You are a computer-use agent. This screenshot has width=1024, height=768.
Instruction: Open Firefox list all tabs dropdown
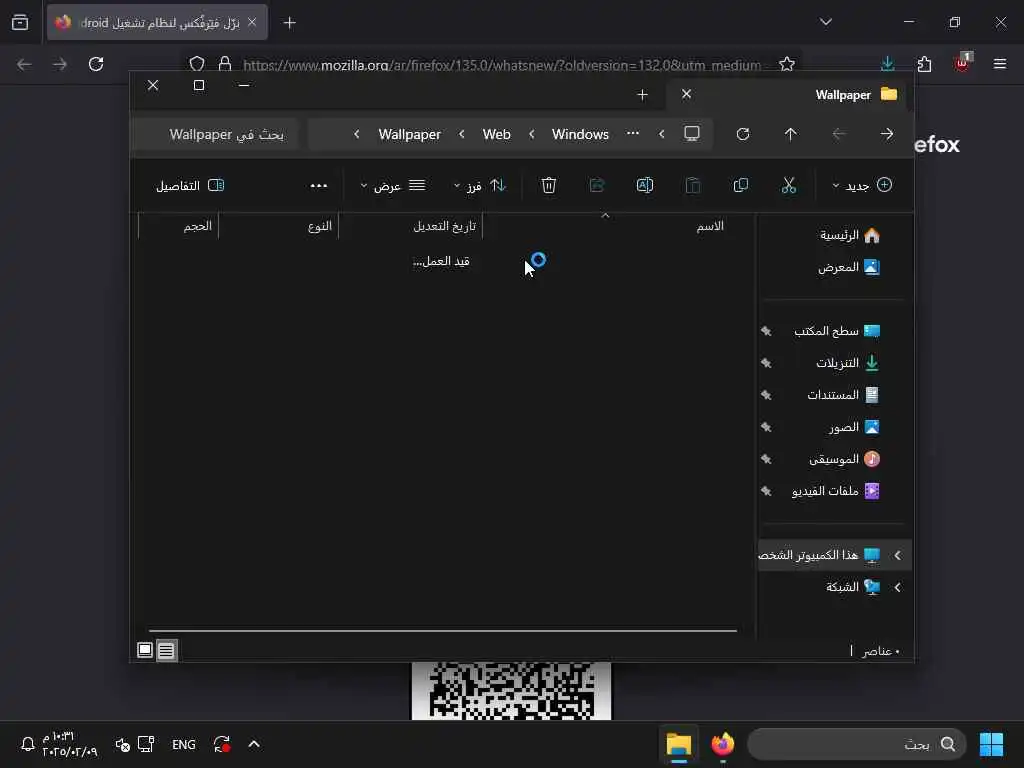pyautogui.click(x=825, y=22)
